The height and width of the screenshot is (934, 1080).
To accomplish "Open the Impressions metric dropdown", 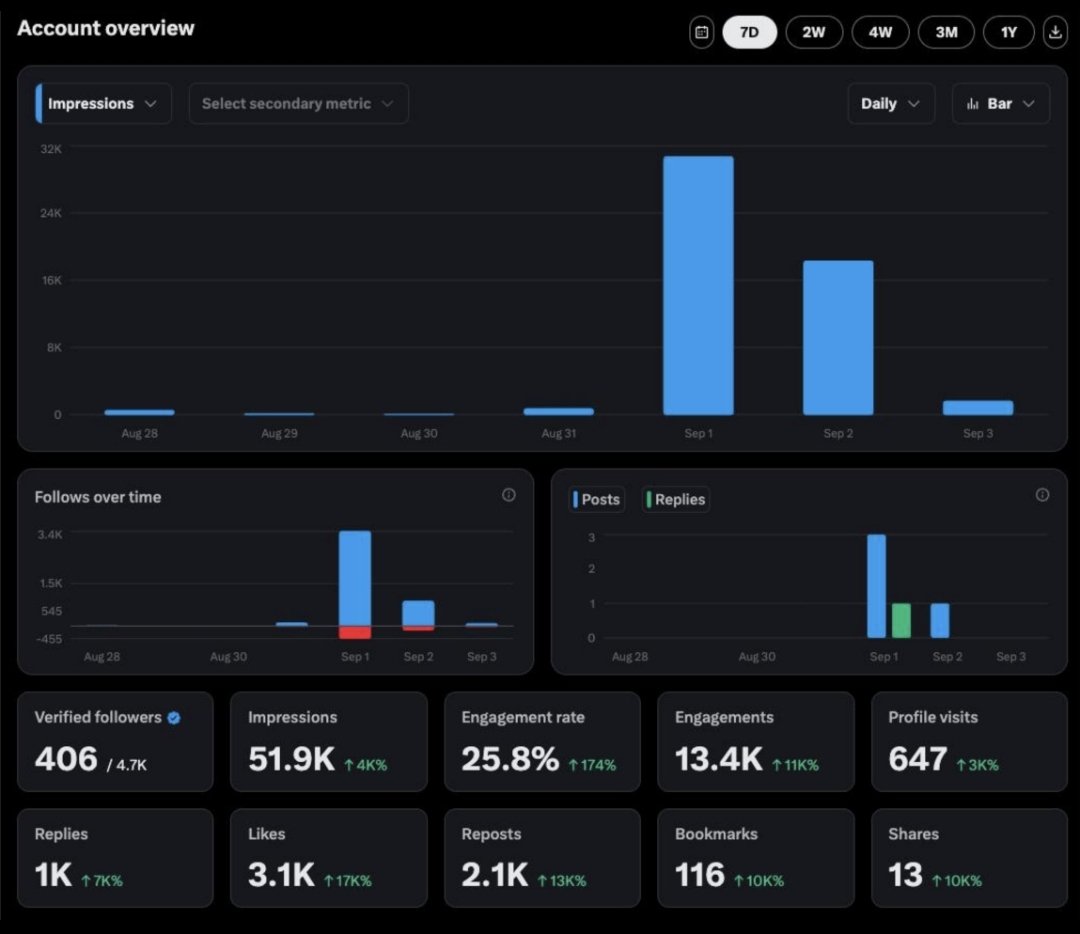I will (100, 103).
